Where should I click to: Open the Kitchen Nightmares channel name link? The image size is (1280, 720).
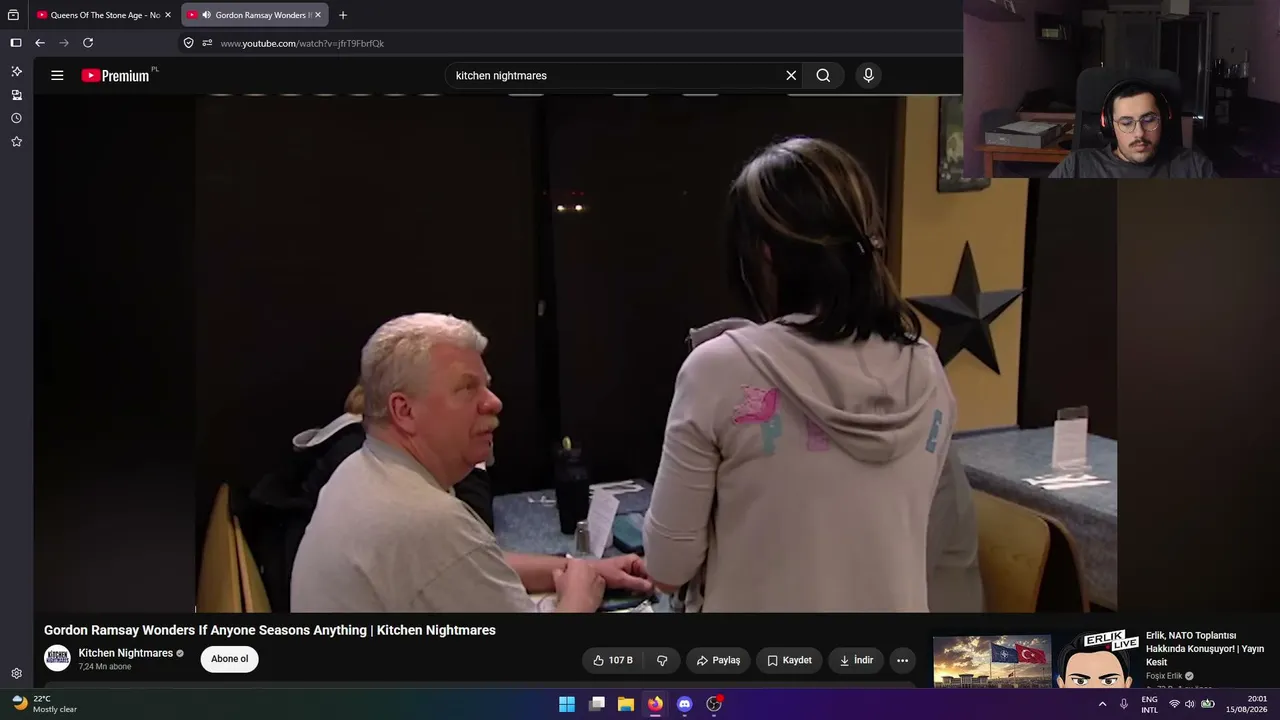tap(126, 653)
